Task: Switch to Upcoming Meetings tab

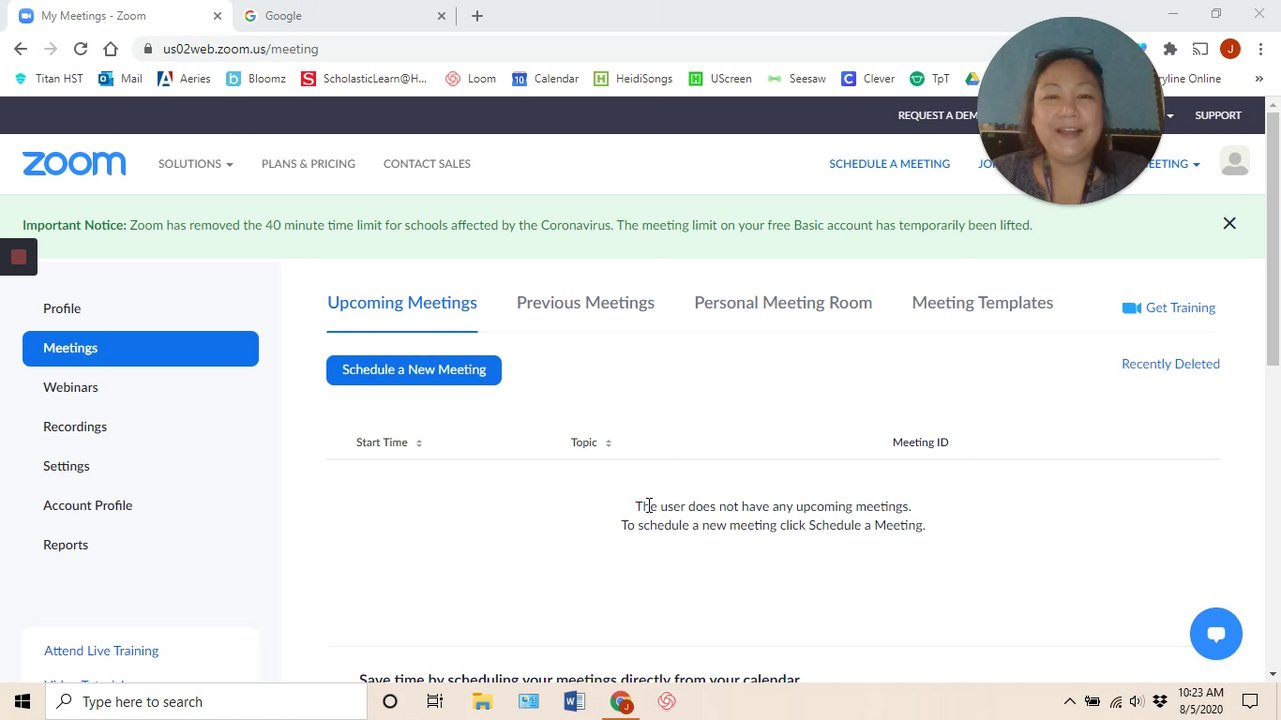Action: coord(402,303)
